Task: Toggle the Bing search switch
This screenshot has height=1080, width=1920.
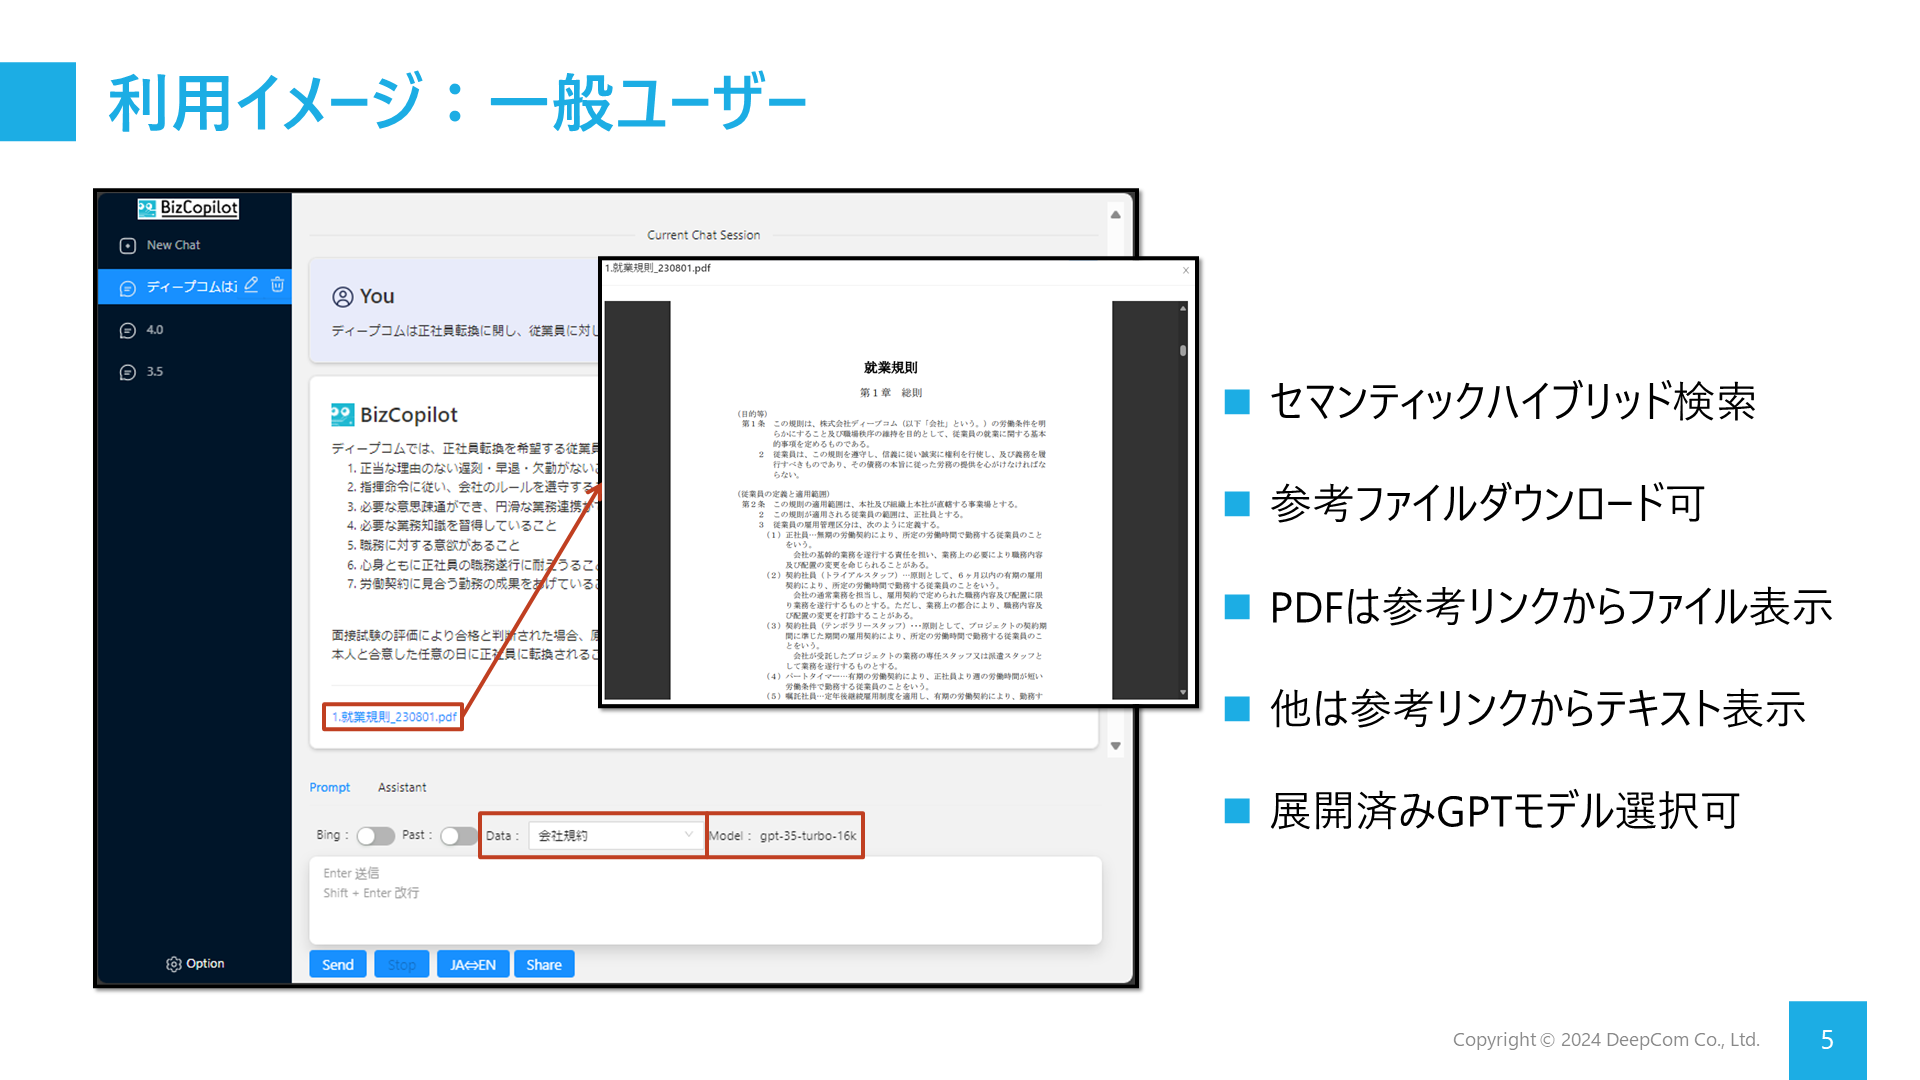Action: [x=375, y=836]
